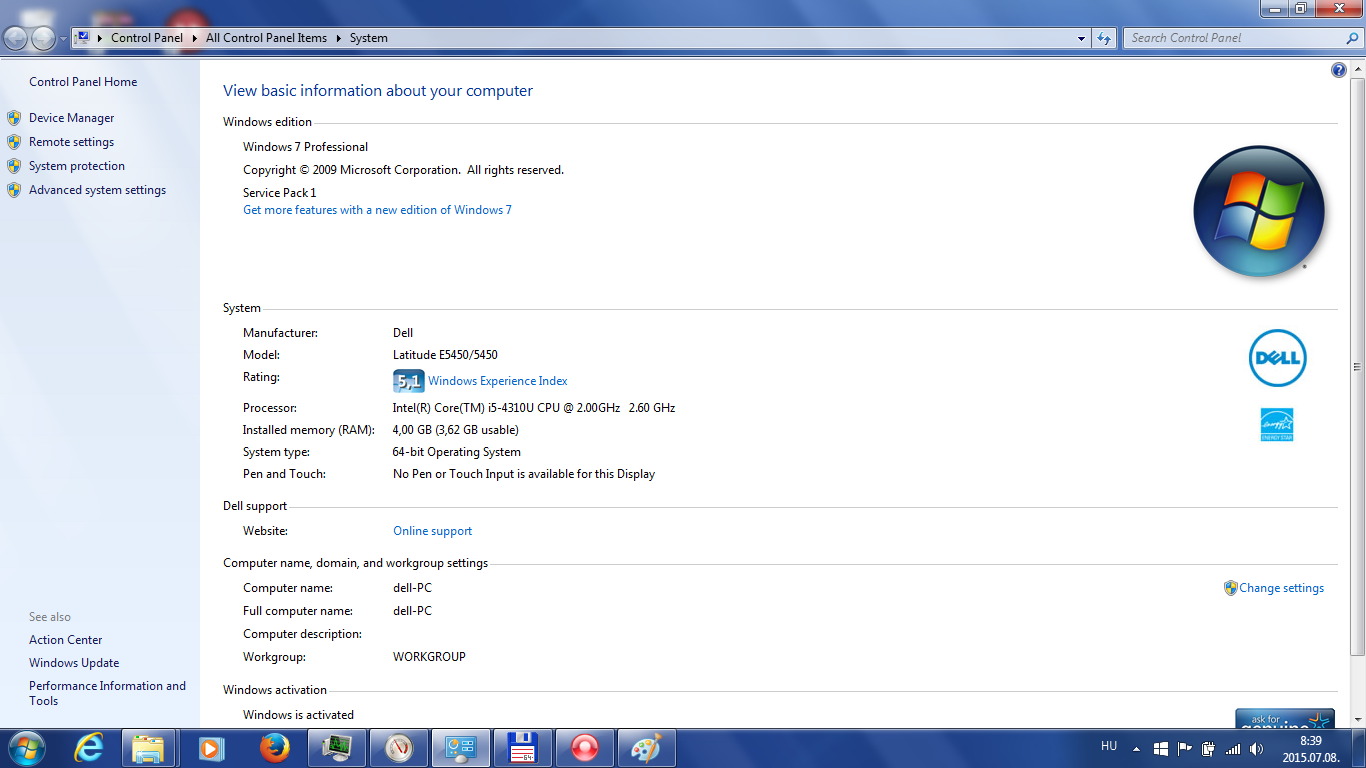Click the Windows Experience Index link

(497, 381)
